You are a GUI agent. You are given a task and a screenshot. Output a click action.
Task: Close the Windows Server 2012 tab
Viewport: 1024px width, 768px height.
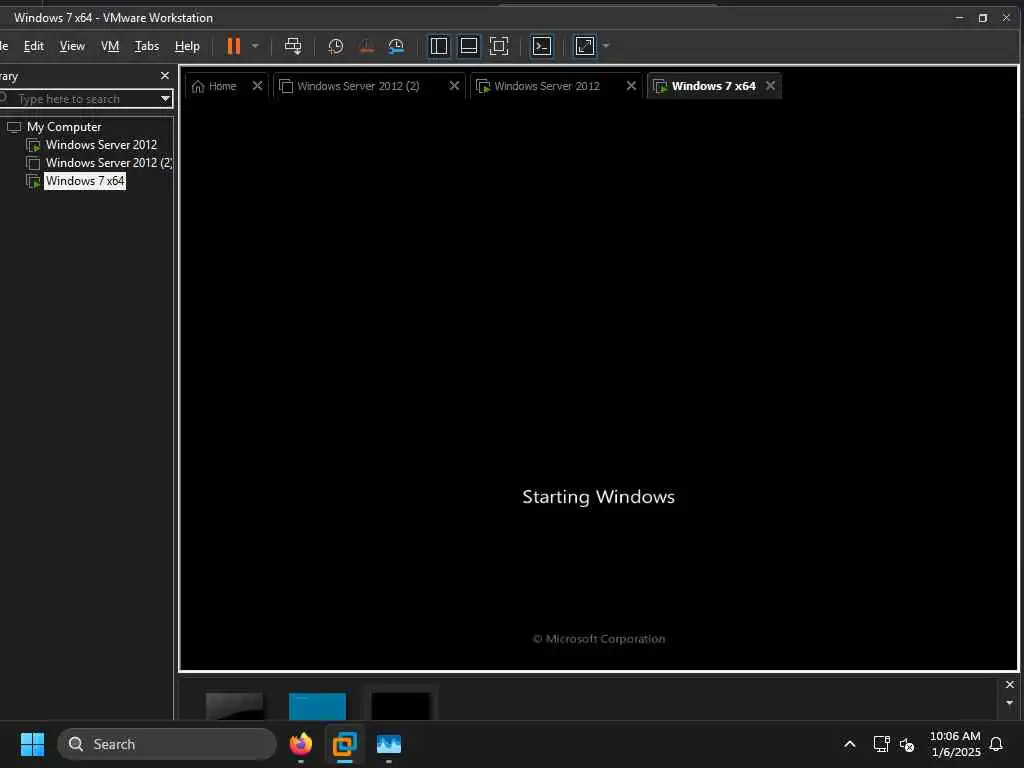coord(632,86)
